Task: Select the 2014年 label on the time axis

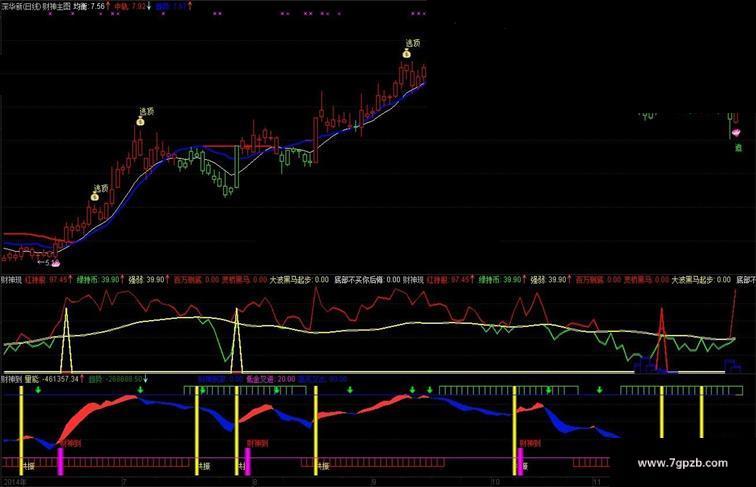Action: 14,482
